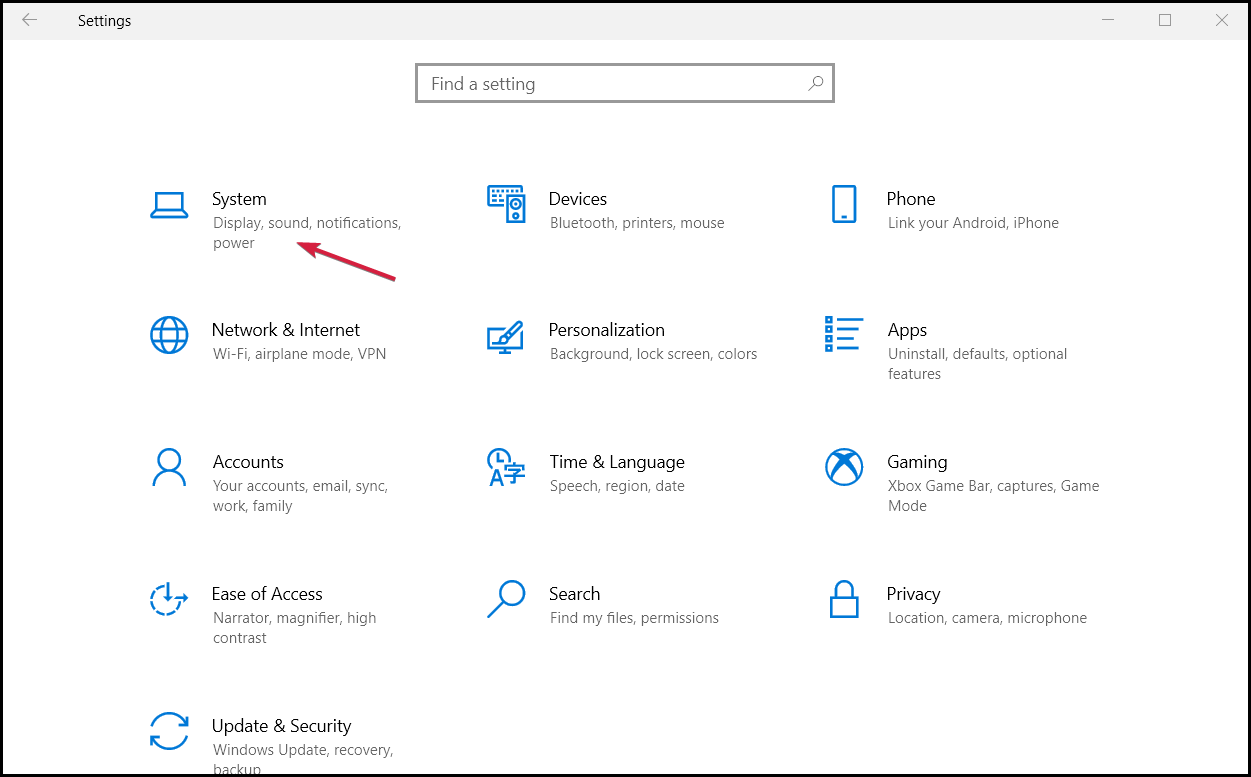The height and width of the screenshot is (777, 1251).
Task: Click the Privacy padlock icon
Action: coord(844,599)
